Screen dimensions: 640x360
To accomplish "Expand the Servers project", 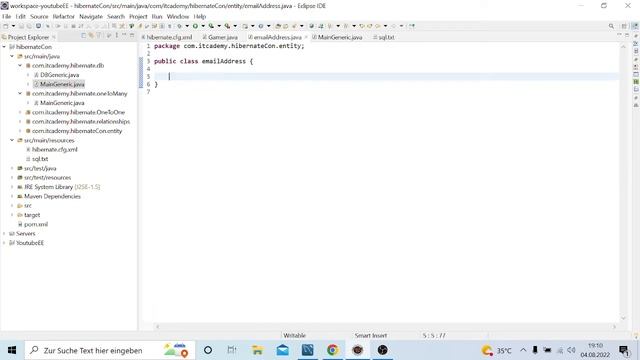I will click(4, 234).
